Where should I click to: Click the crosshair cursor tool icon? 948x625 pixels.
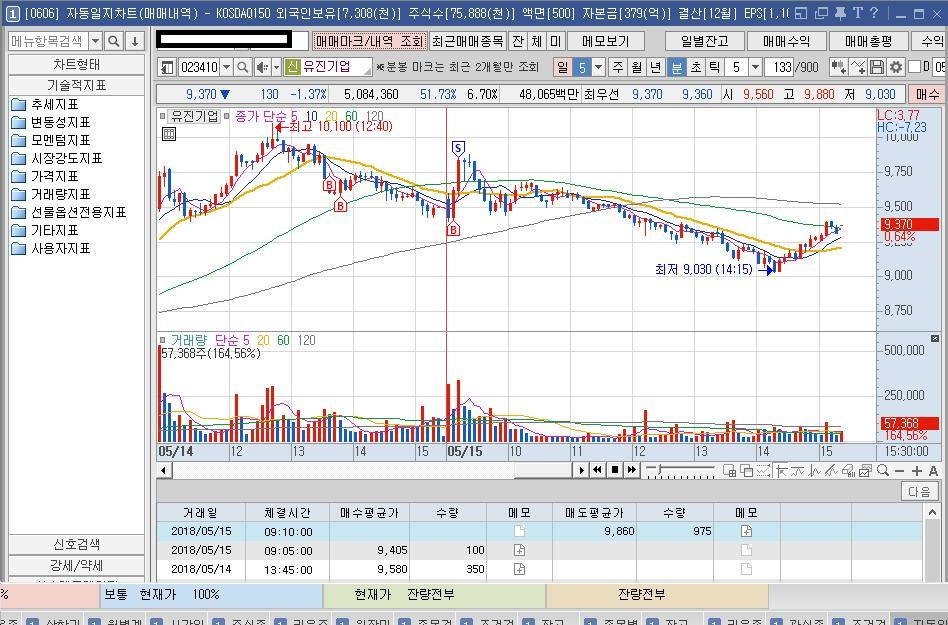click(x=781, y=470)
